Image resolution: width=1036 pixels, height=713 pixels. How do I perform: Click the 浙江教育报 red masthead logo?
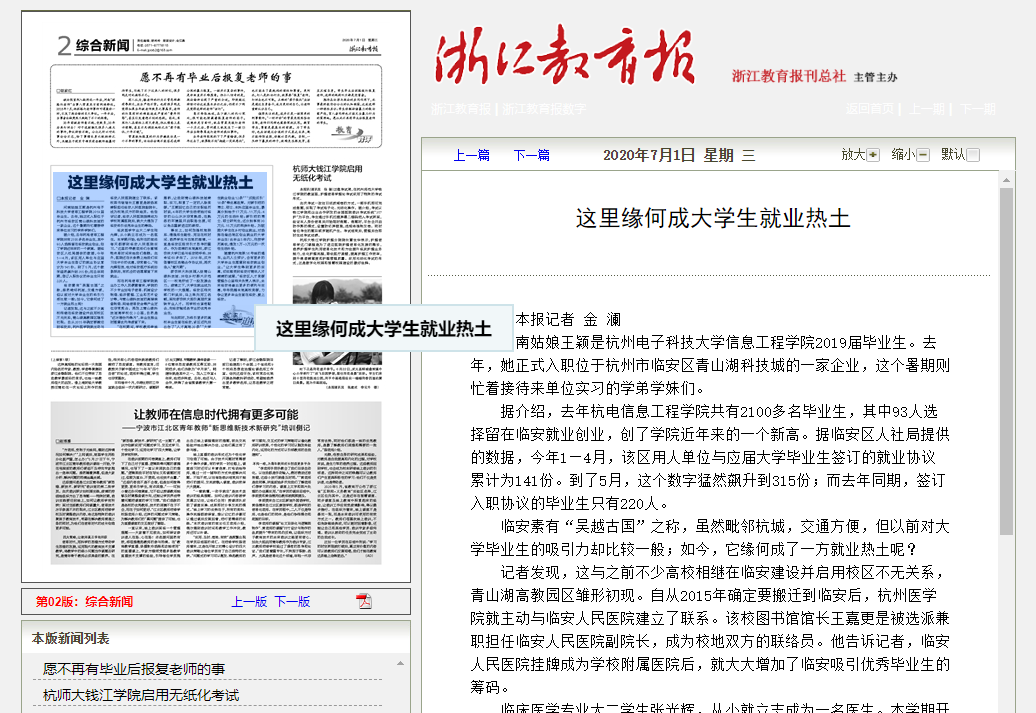pyautogui.click(x=565, y=56)
